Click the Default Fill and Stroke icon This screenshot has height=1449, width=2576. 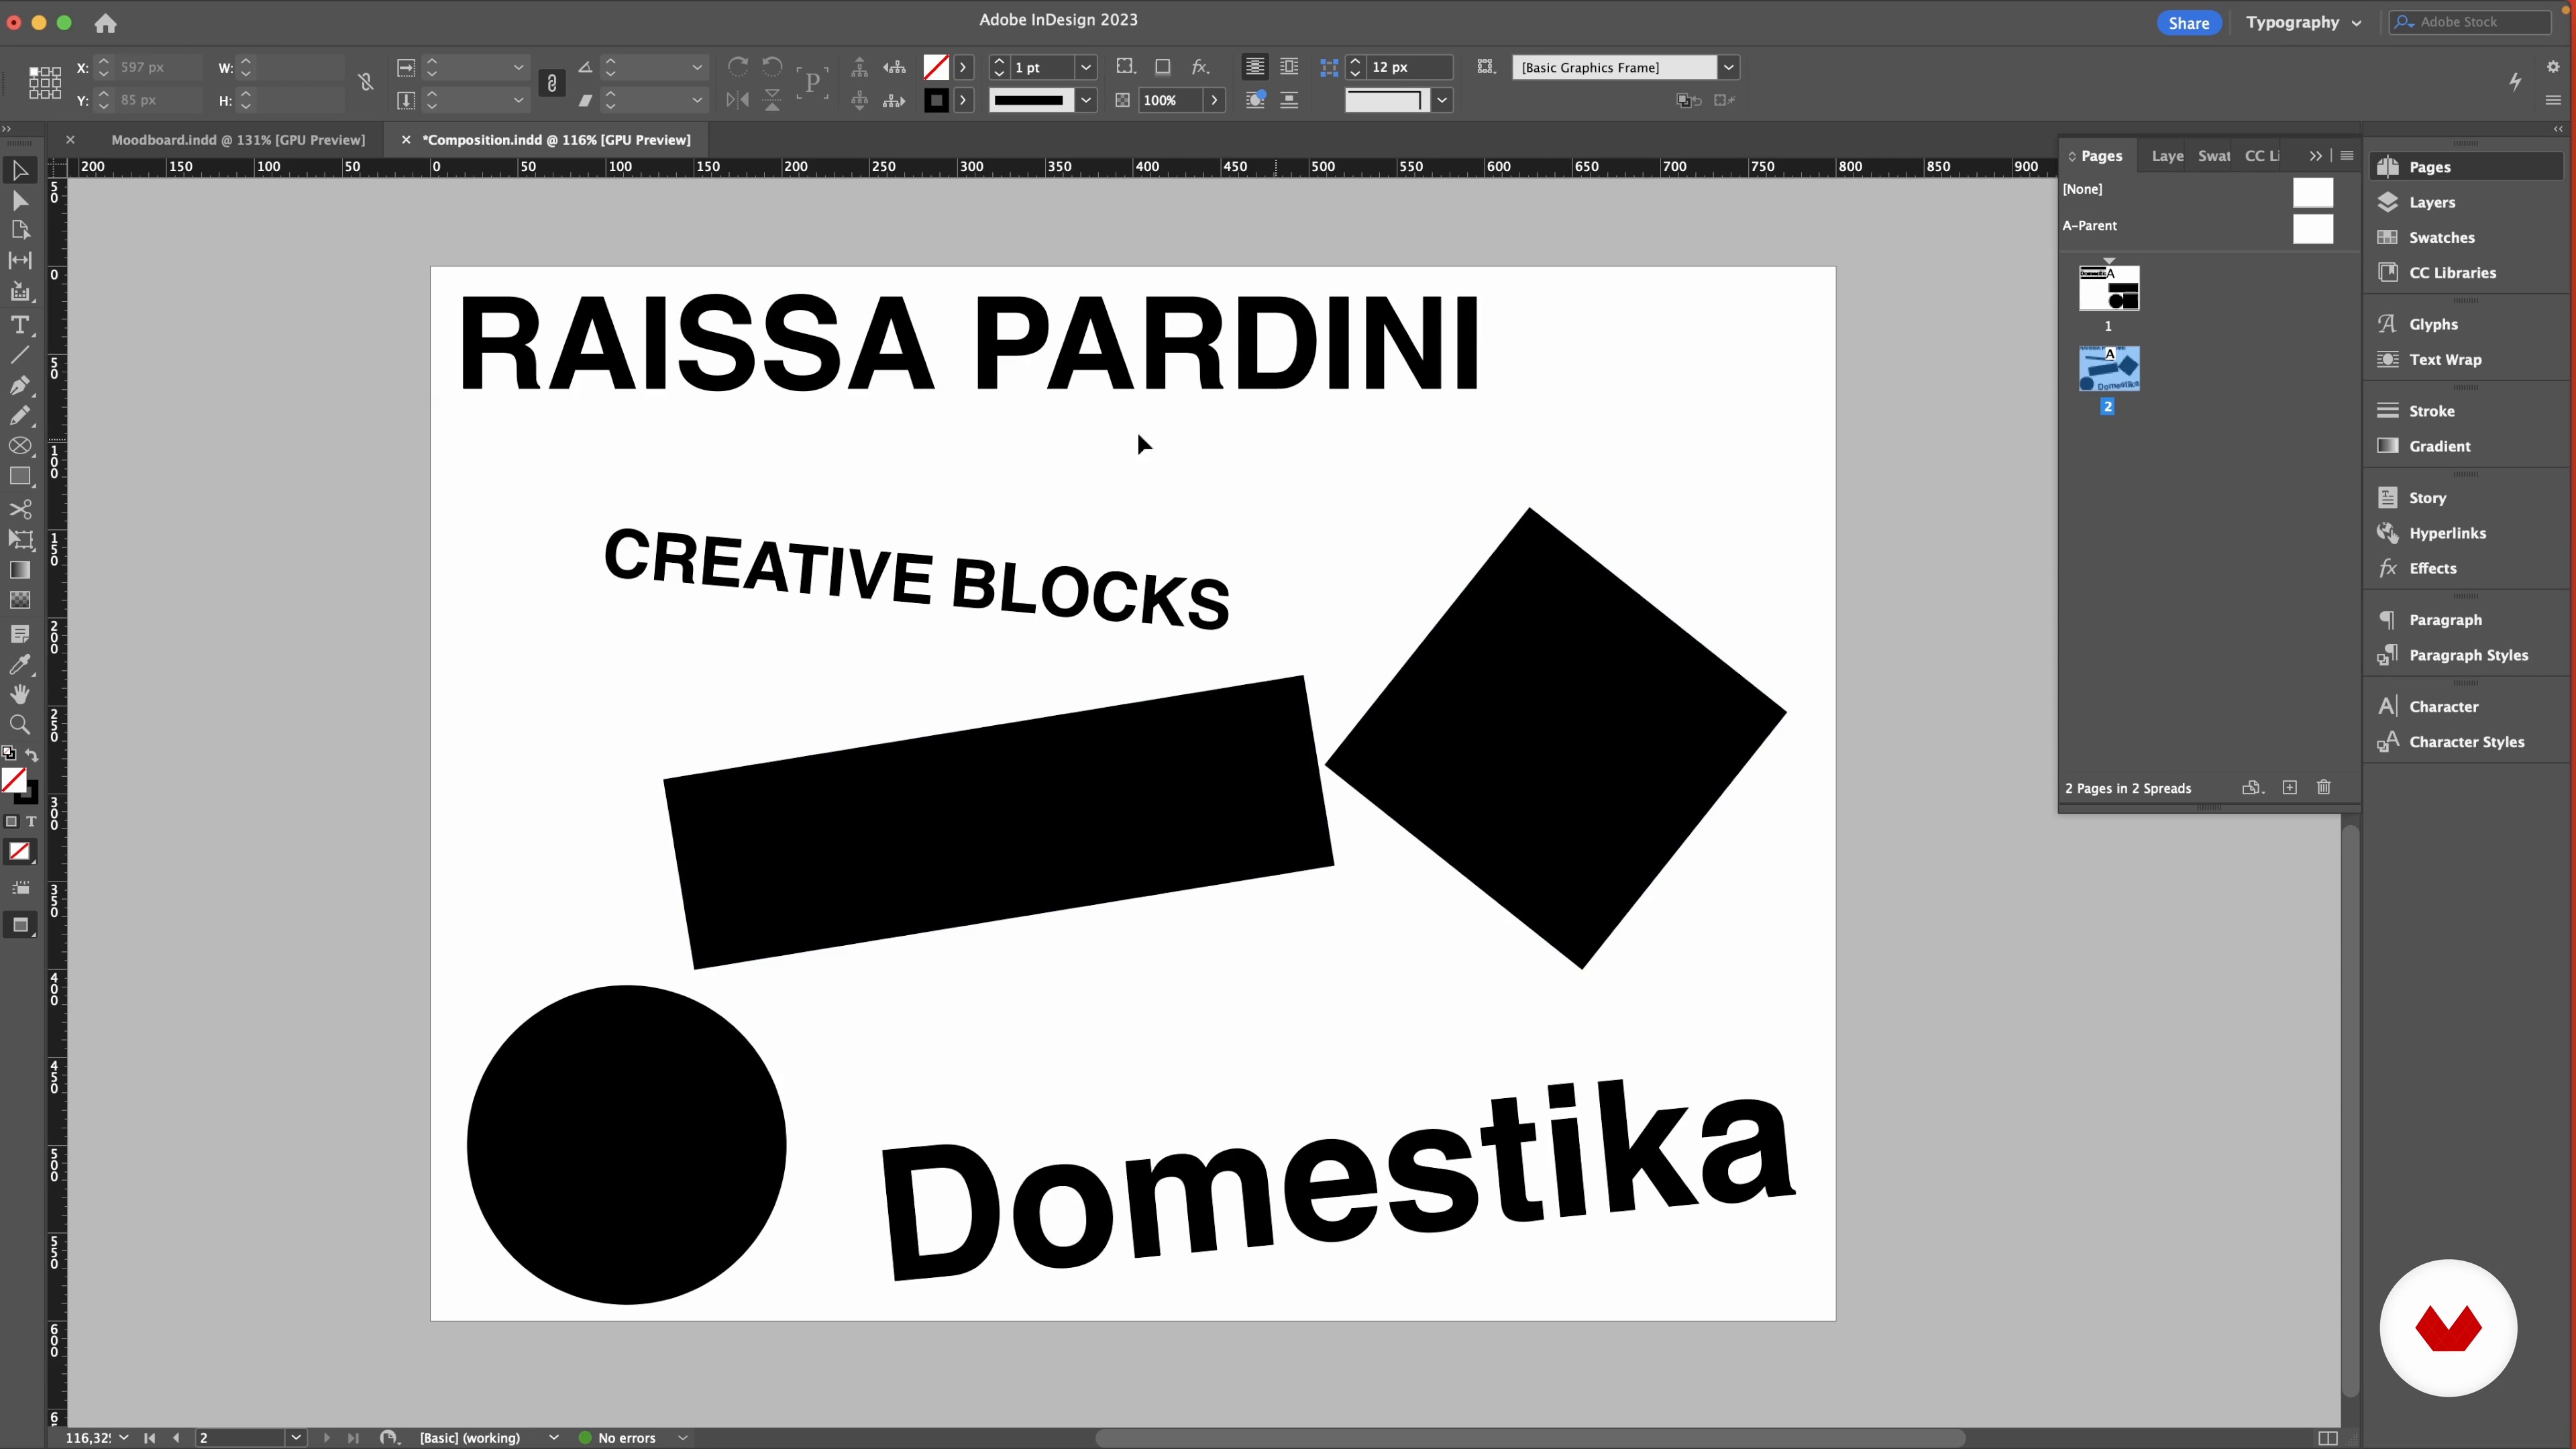[x=9, y=753]
